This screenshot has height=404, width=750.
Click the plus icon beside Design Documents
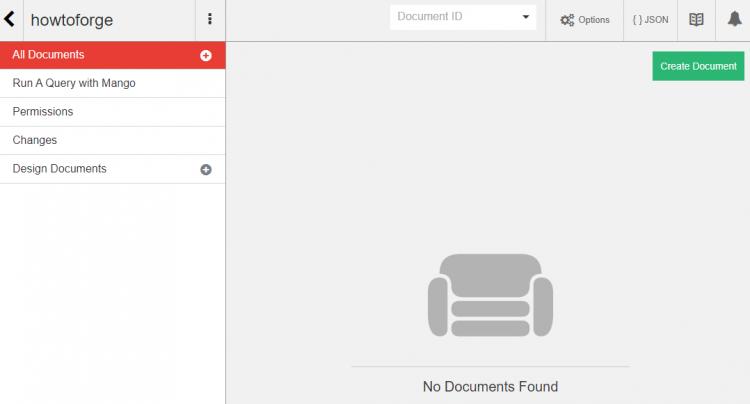206,170
